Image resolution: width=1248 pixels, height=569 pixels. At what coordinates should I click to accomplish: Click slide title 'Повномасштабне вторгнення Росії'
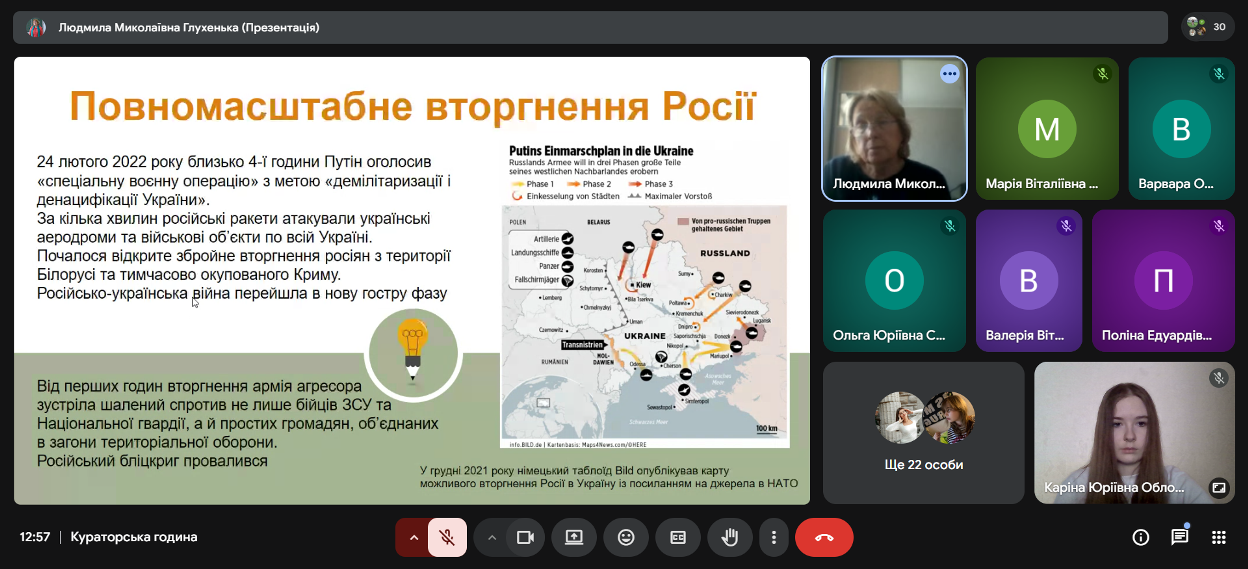(x=412, y=105)
